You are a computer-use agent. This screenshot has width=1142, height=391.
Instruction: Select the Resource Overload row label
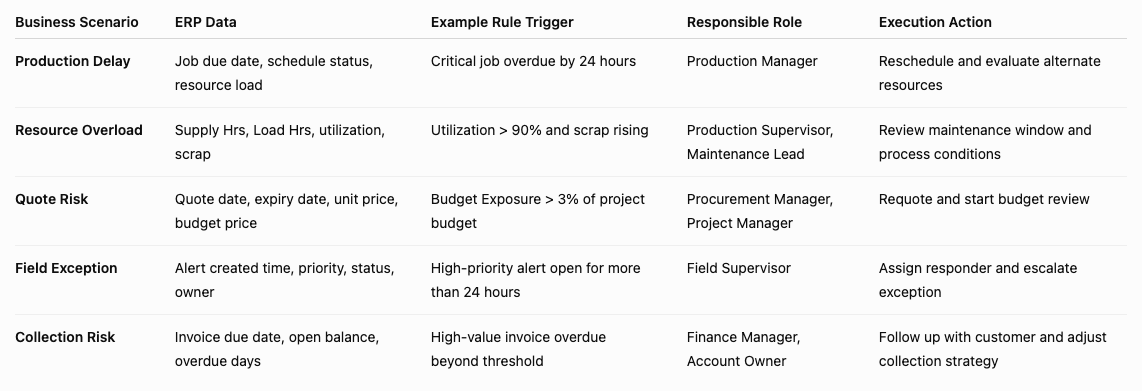79,130
